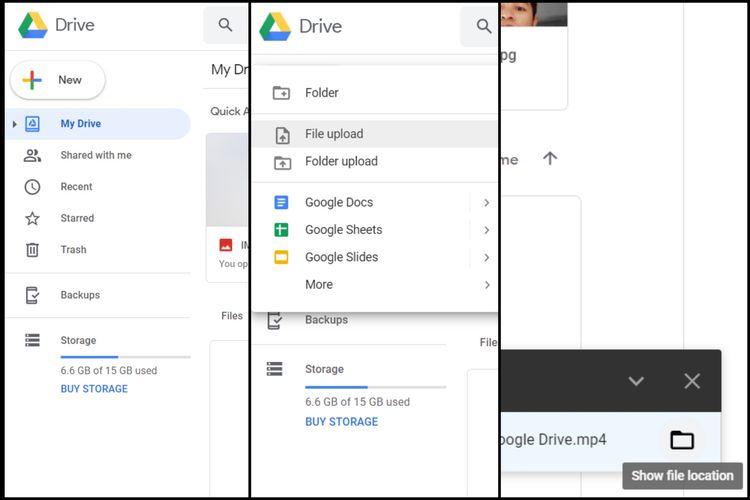The image size is (750, 500).
Task: Click the blue Google Docs icon
Action: [x=281, y=202]
